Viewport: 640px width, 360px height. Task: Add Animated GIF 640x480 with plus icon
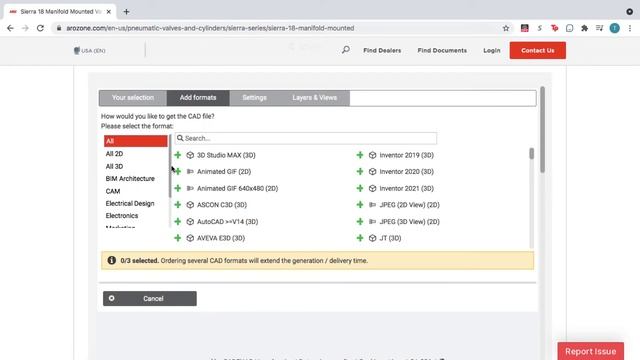pos(178,188)
